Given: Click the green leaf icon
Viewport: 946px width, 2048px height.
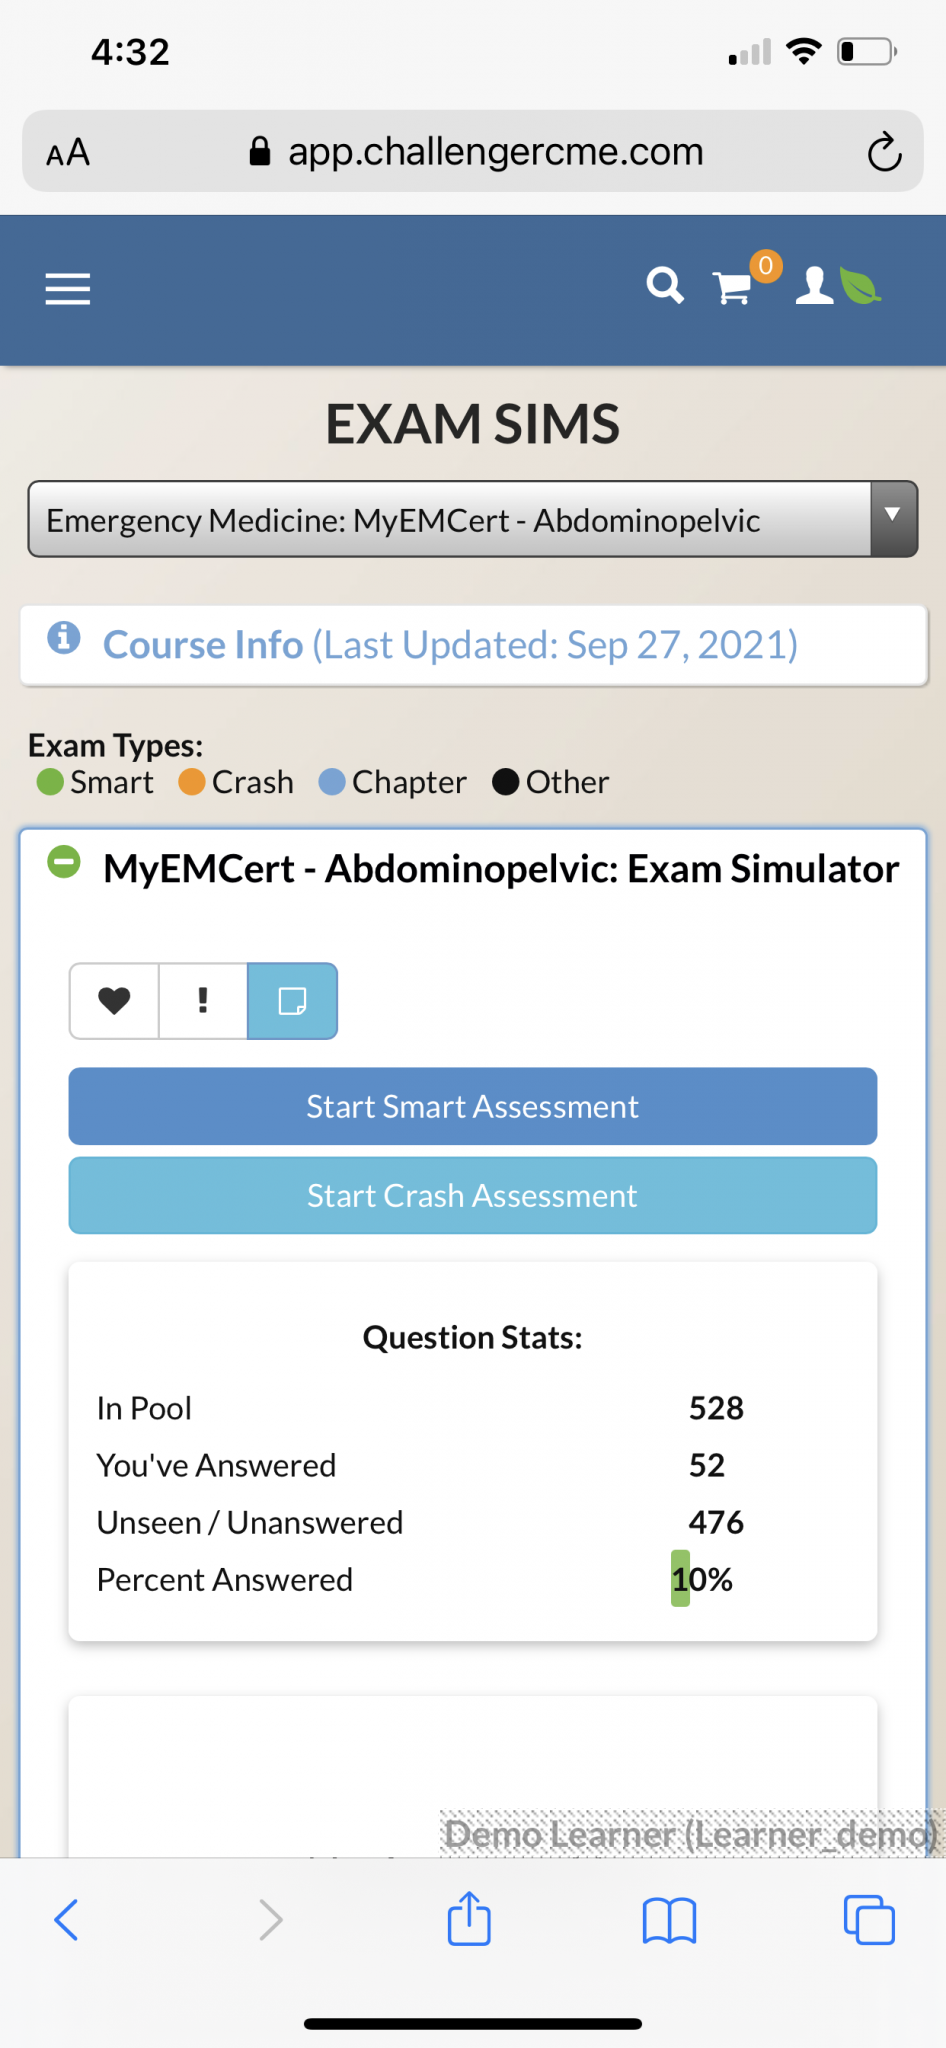Looking at the screenshot, I should 860,286.
